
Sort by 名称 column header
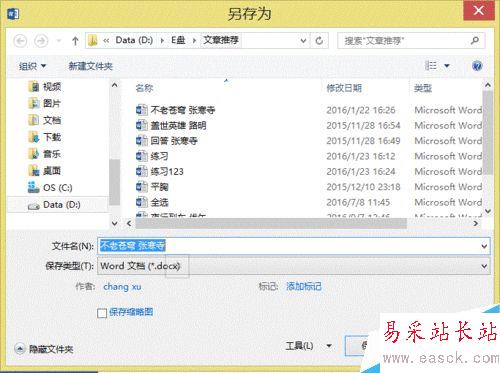[144, 88]
